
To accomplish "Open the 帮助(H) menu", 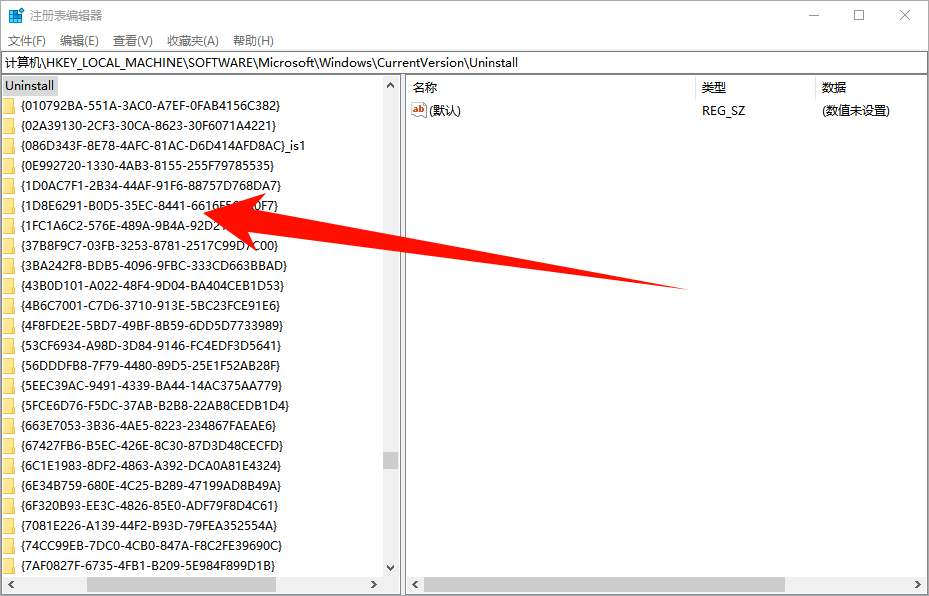I will (253, 41).
